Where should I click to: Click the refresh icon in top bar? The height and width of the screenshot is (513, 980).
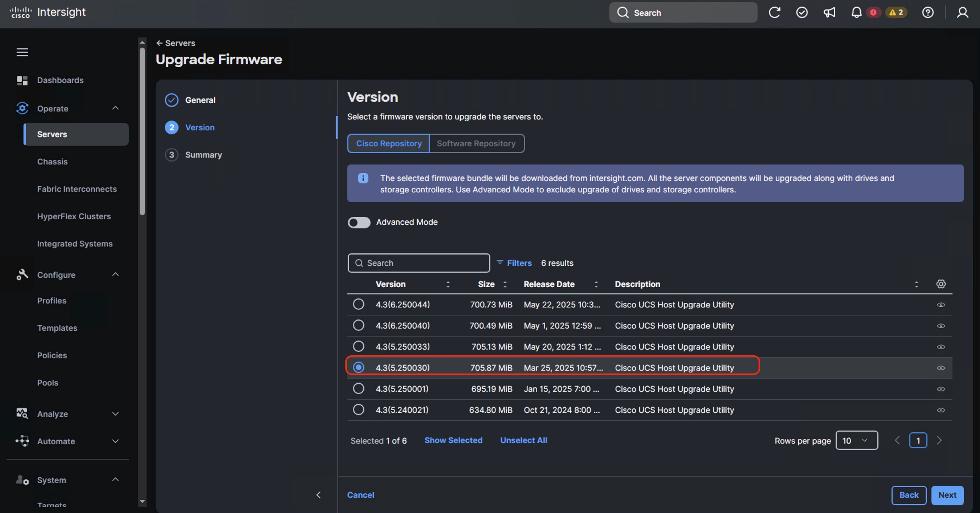point(774,13)
